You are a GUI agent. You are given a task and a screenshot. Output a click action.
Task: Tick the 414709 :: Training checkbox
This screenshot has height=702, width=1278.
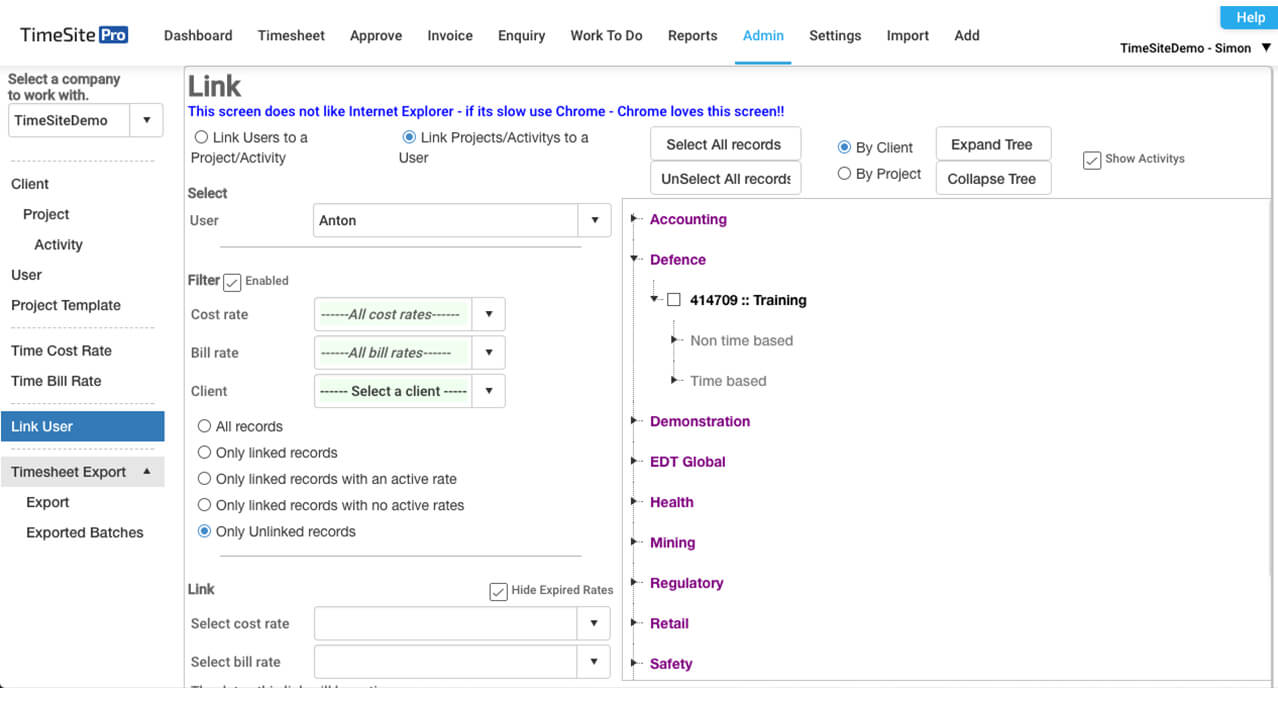pos(674,300)
